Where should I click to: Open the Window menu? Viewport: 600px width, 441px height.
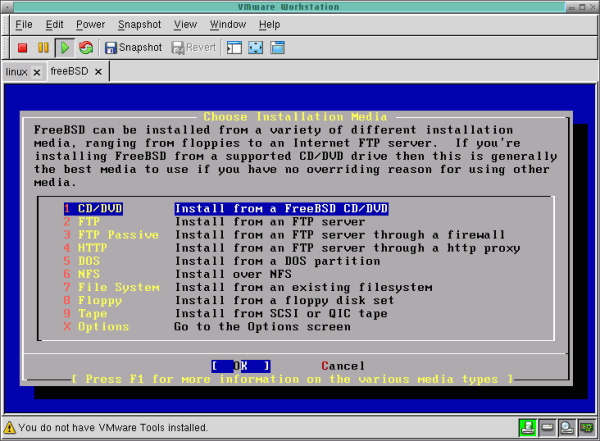(x=228, y=24)
